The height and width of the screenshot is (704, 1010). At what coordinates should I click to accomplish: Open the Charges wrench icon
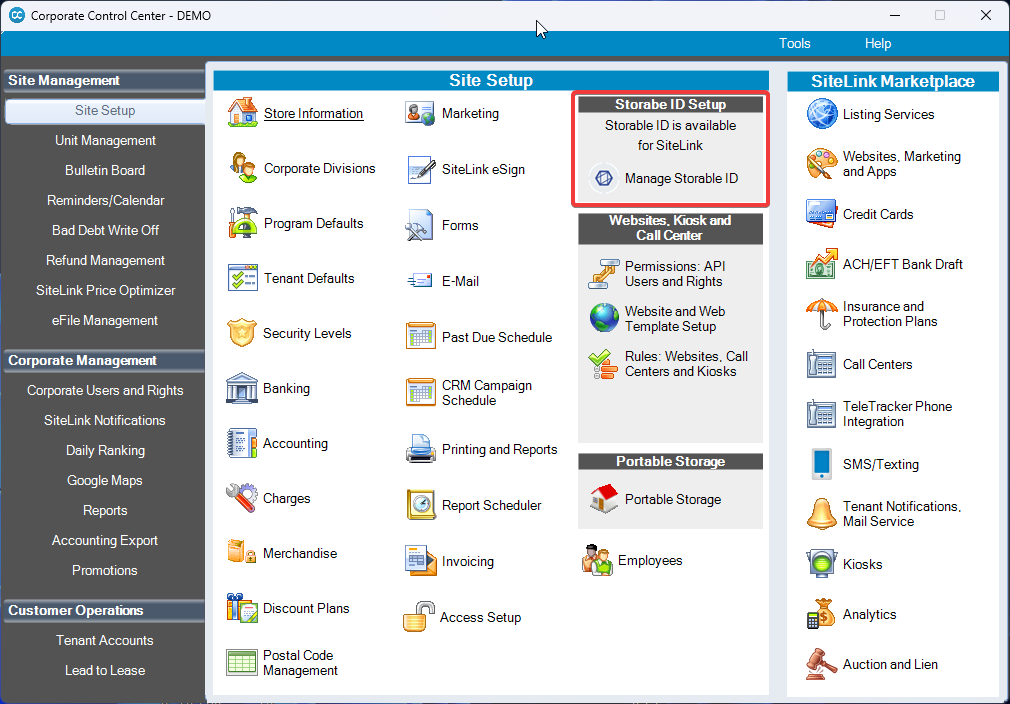click(x=242, y=498)
